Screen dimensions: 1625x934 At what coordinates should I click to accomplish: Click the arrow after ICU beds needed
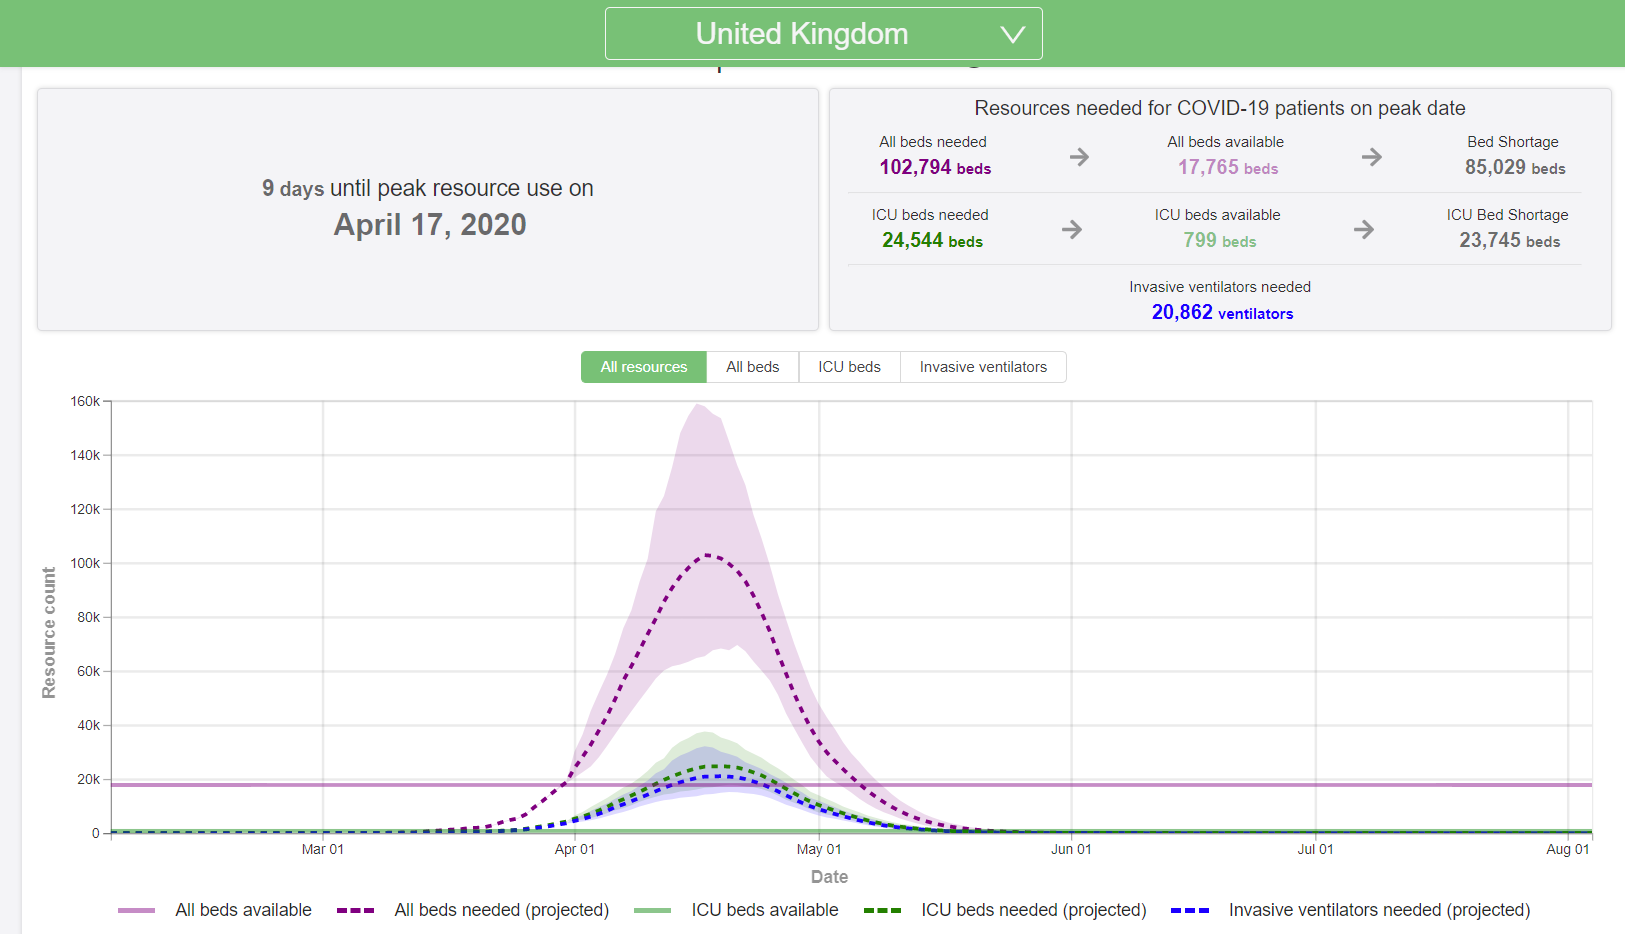tap(1072, 230)
